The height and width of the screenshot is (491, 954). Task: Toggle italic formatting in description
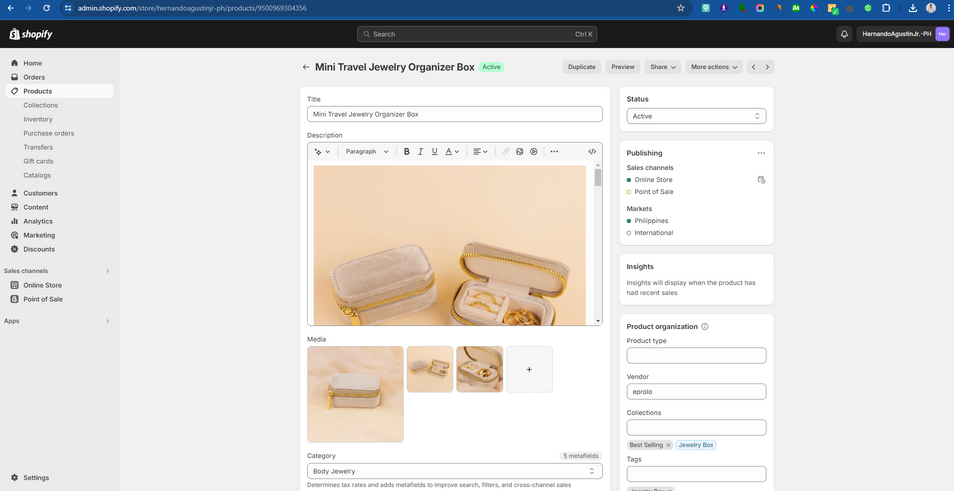point(420,151)
